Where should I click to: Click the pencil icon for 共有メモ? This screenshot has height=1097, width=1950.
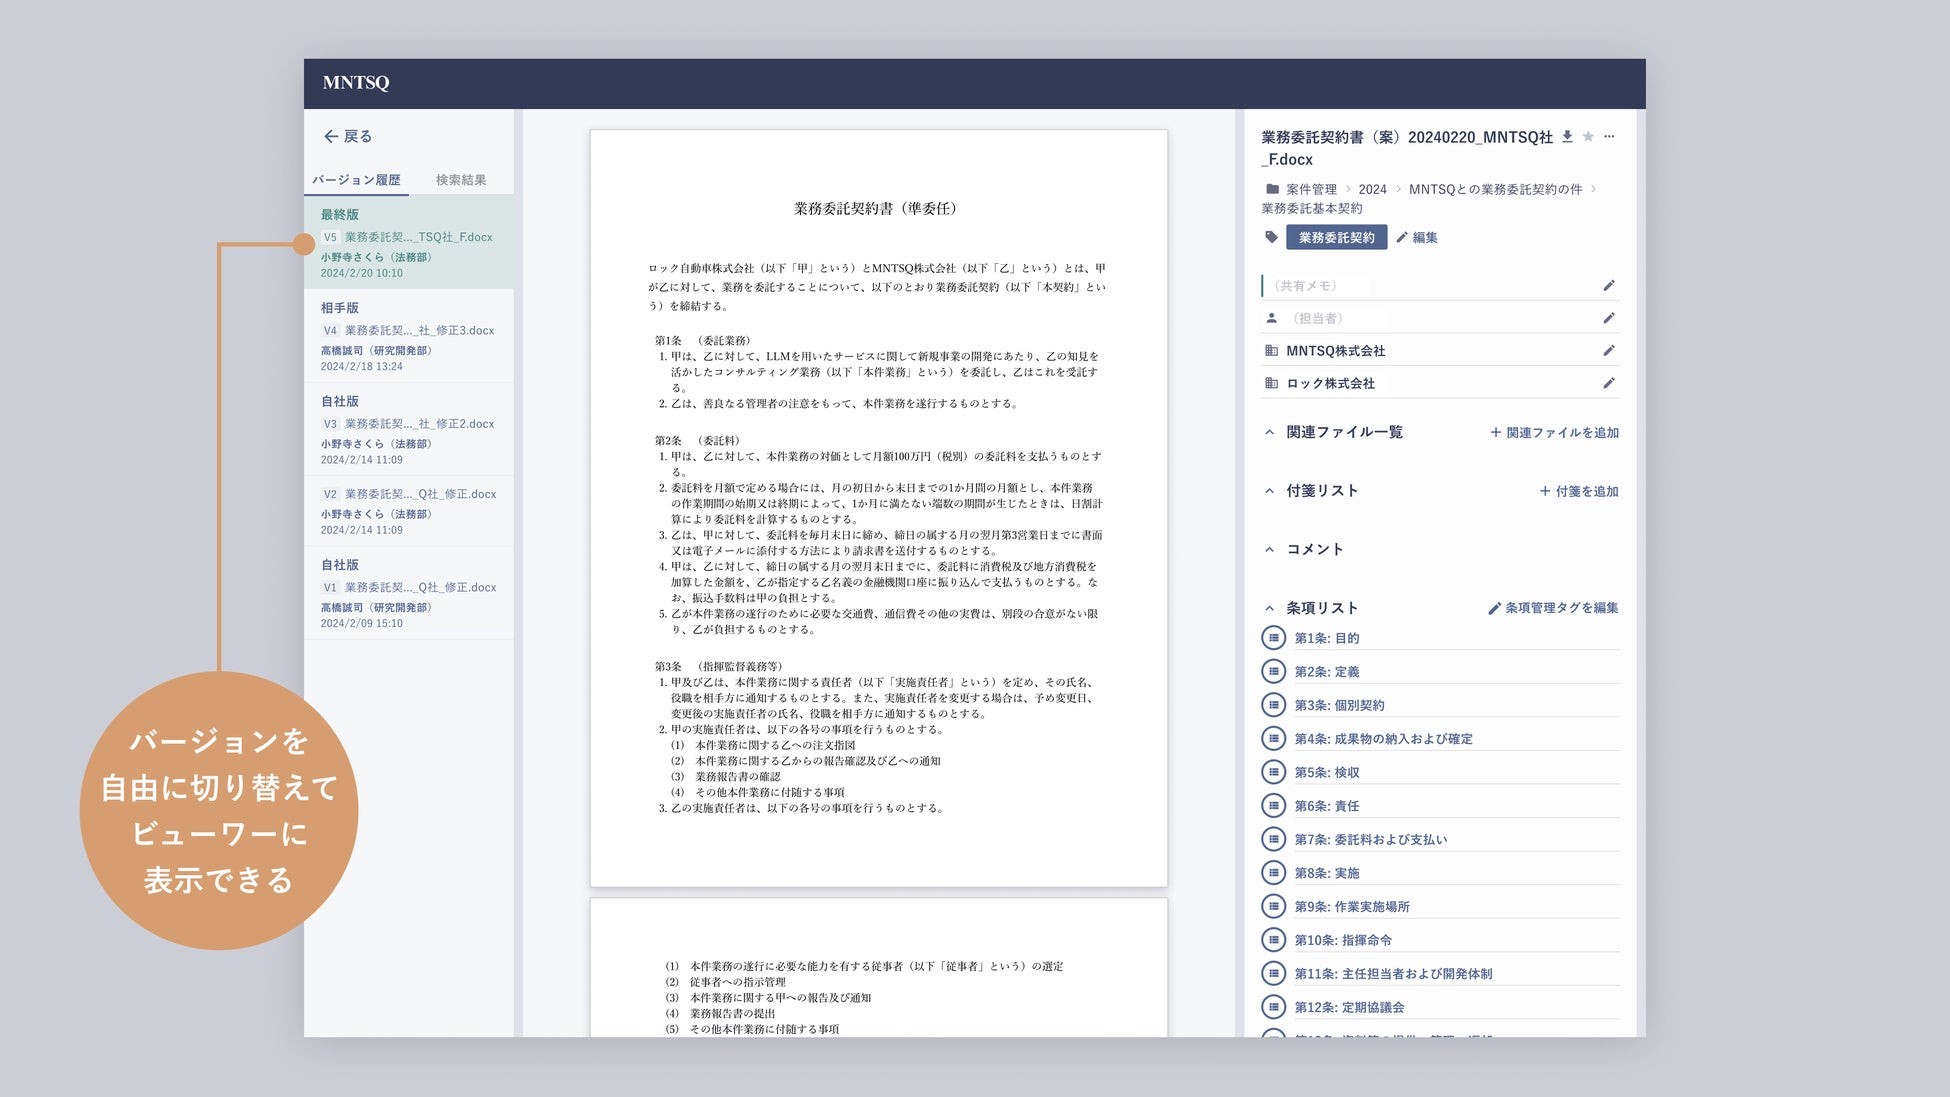pyautogui.click(x=1608, y=286)
